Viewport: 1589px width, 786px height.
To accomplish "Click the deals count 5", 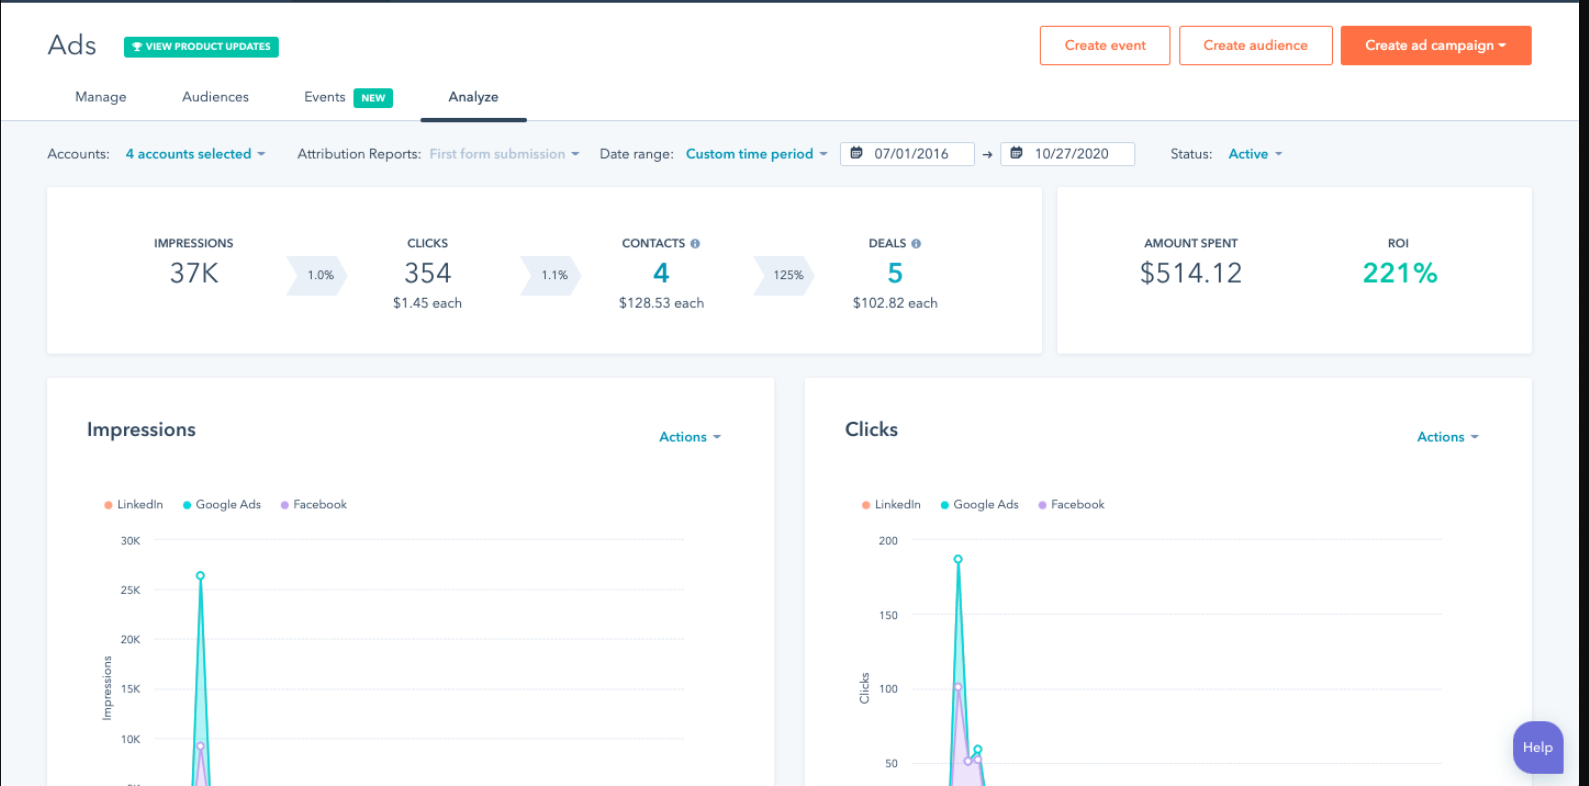I will click(x=895, y=273).
